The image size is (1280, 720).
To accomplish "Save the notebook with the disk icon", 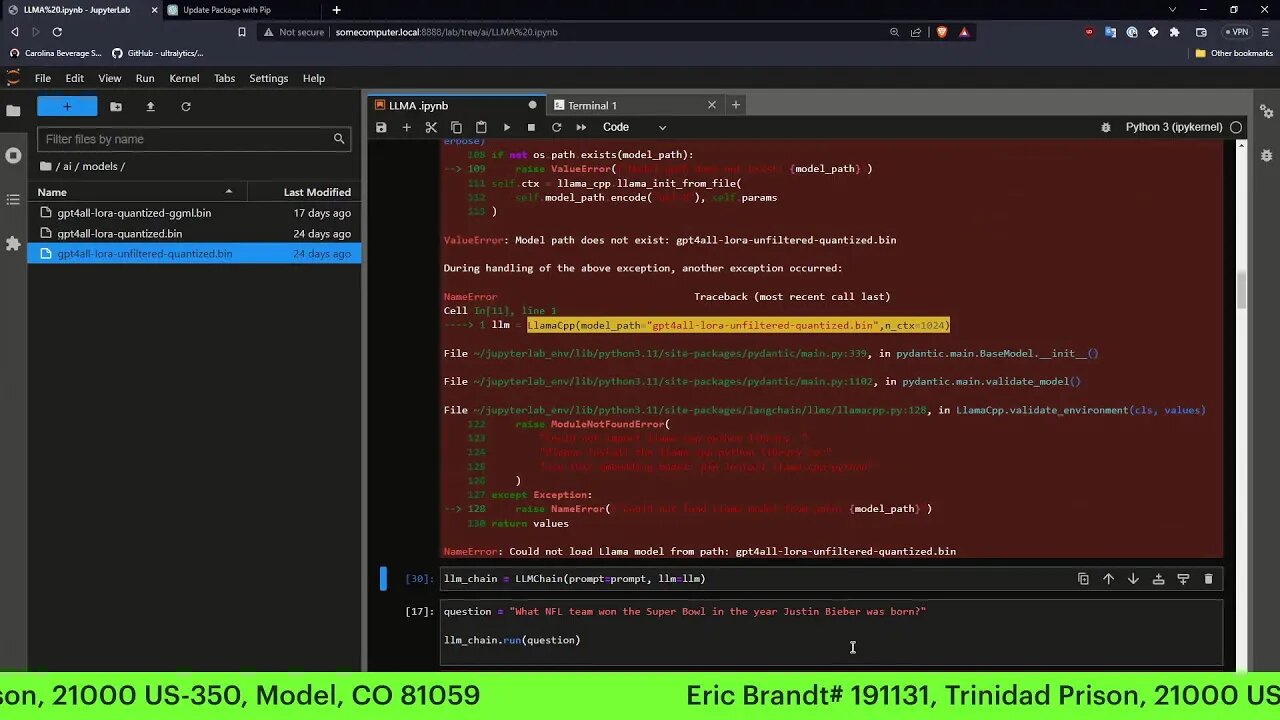I will (381, 127).
